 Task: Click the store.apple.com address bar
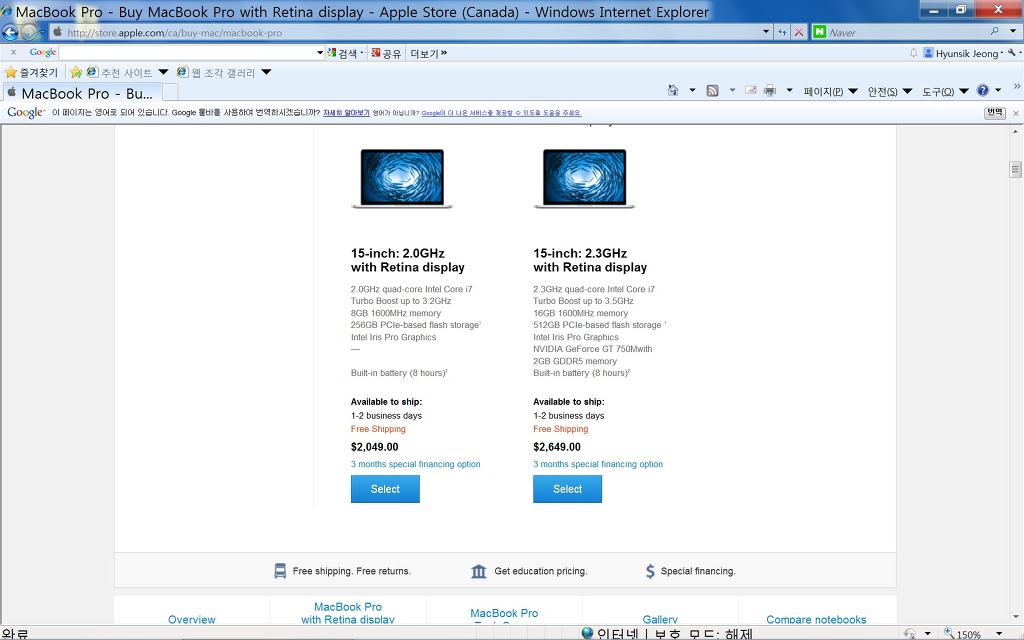pos(406,32)
